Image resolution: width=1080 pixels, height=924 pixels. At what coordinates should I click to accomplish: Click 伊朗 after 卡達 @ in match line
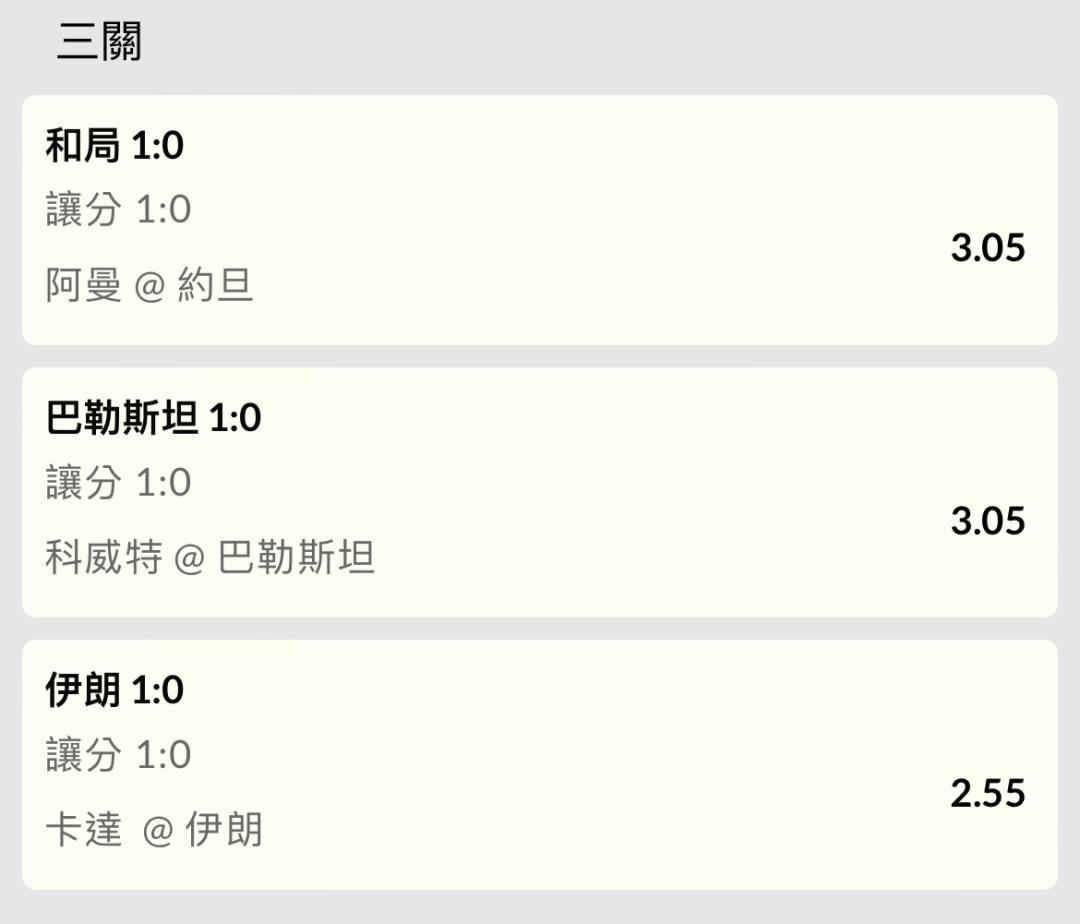coord(224,830)
